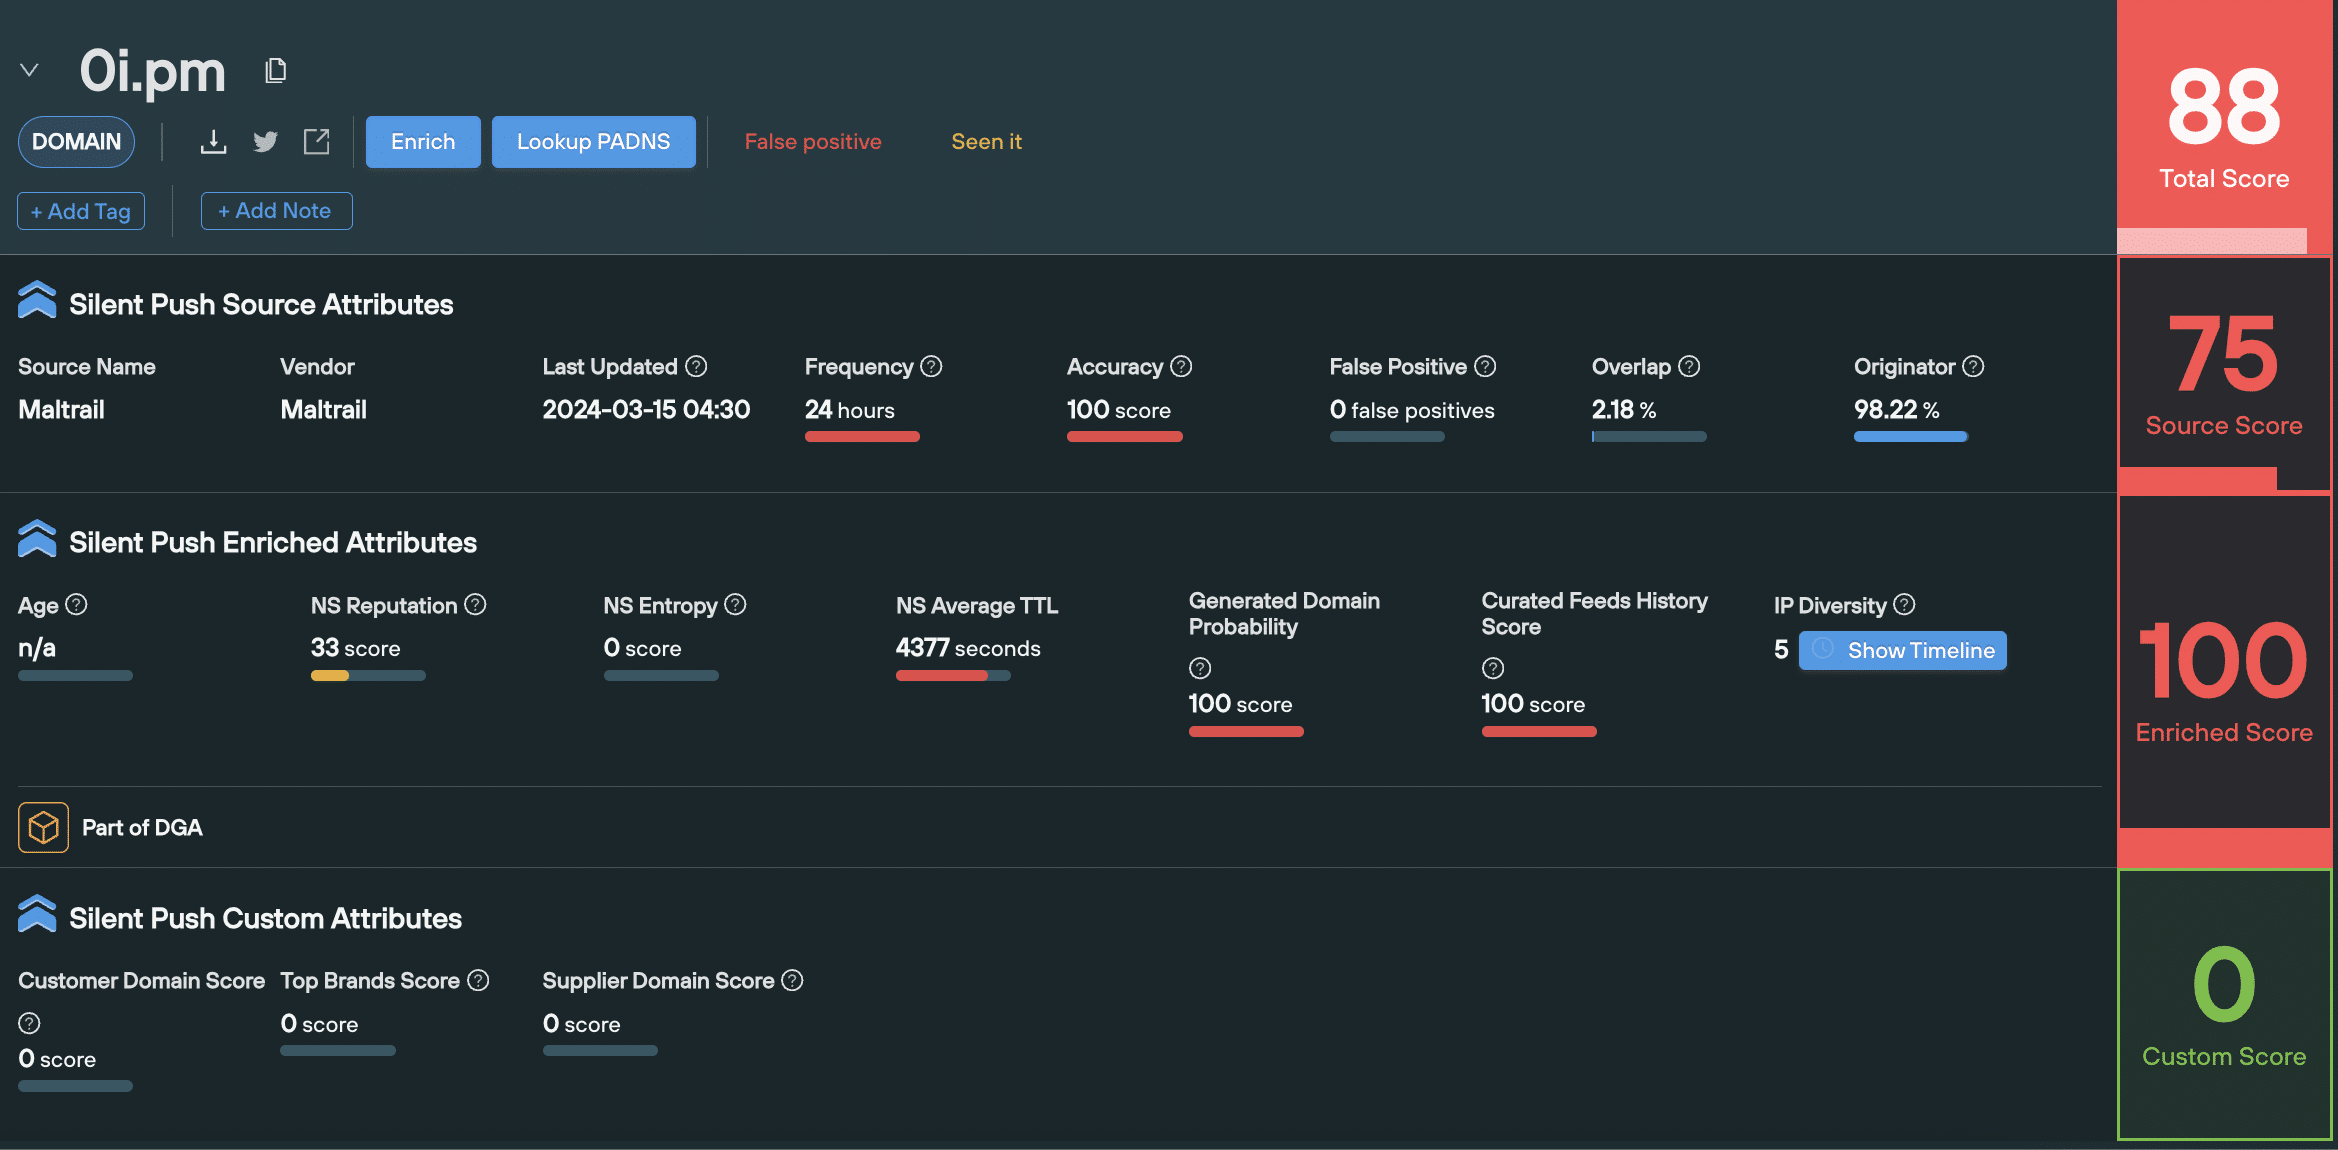2338x1150 pixels.
Task: Click the Part of DGA hexagon icon
Action: pyautogui.click(x=43, y=826)
